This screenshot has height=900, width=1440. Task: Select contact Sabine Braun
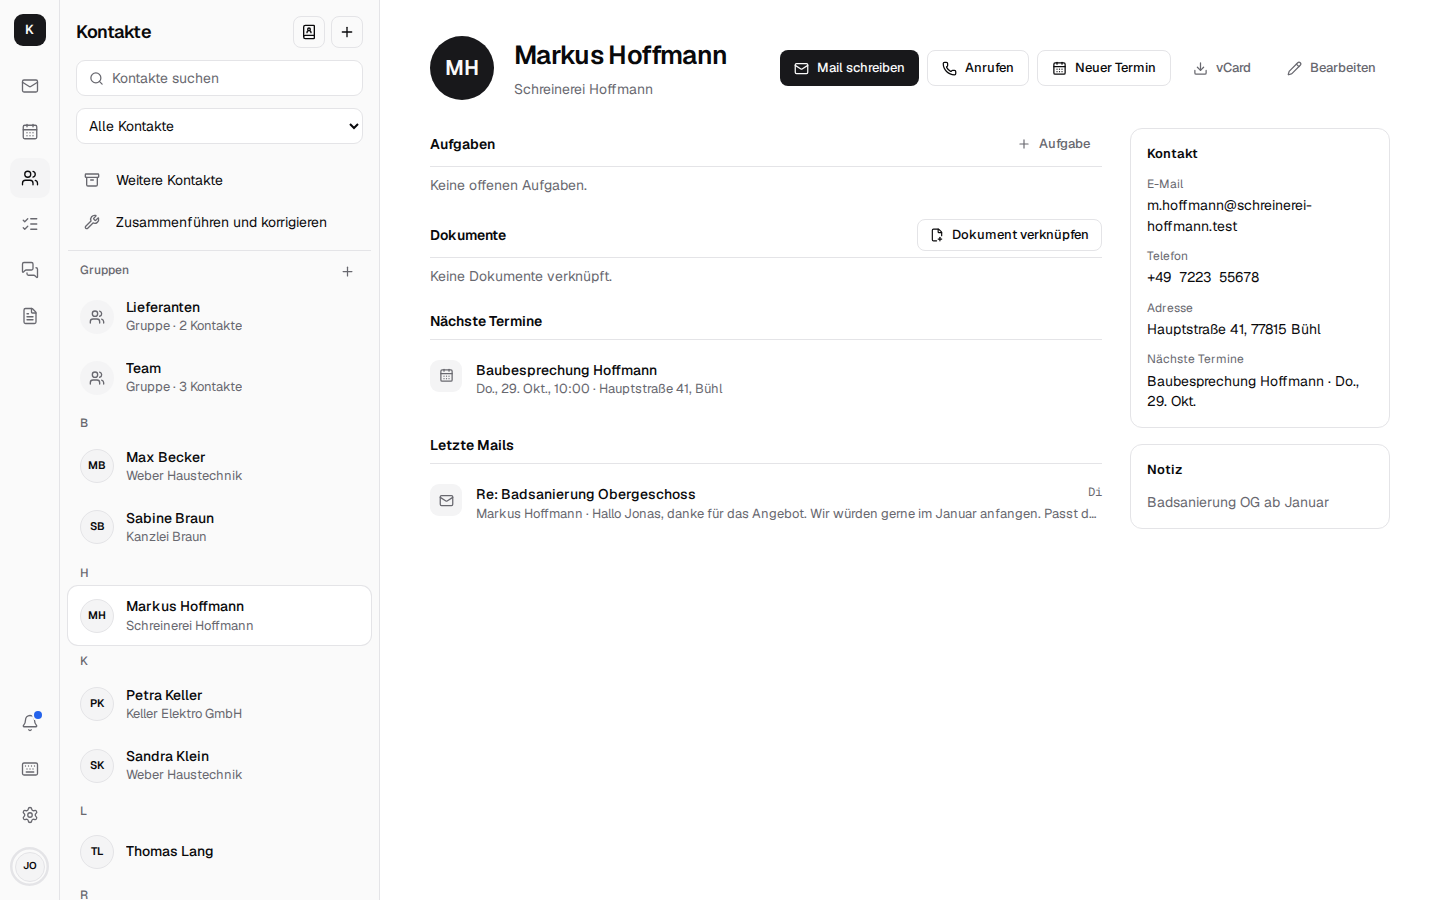pyautogui.click(x=219, y=527)
